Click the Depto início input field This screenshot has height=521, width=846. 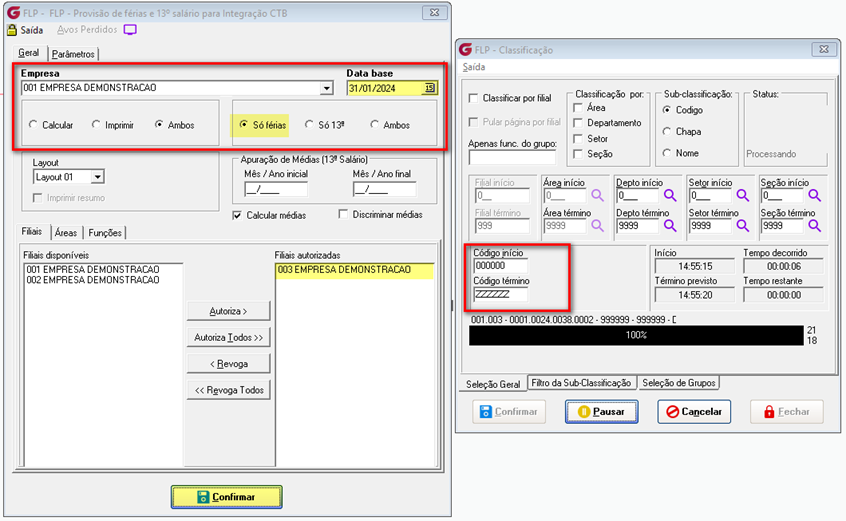click(x=639, y=195)
